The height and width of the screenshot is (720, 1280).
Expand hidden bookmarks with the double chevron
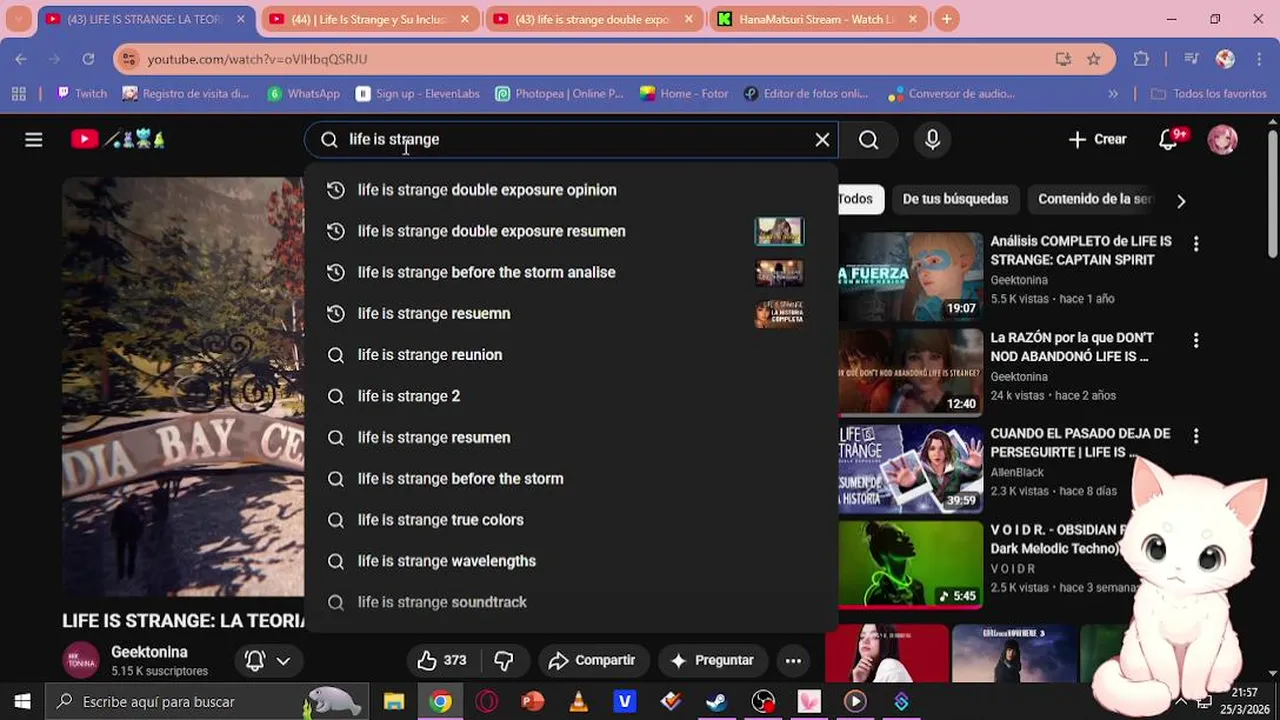1113,94
